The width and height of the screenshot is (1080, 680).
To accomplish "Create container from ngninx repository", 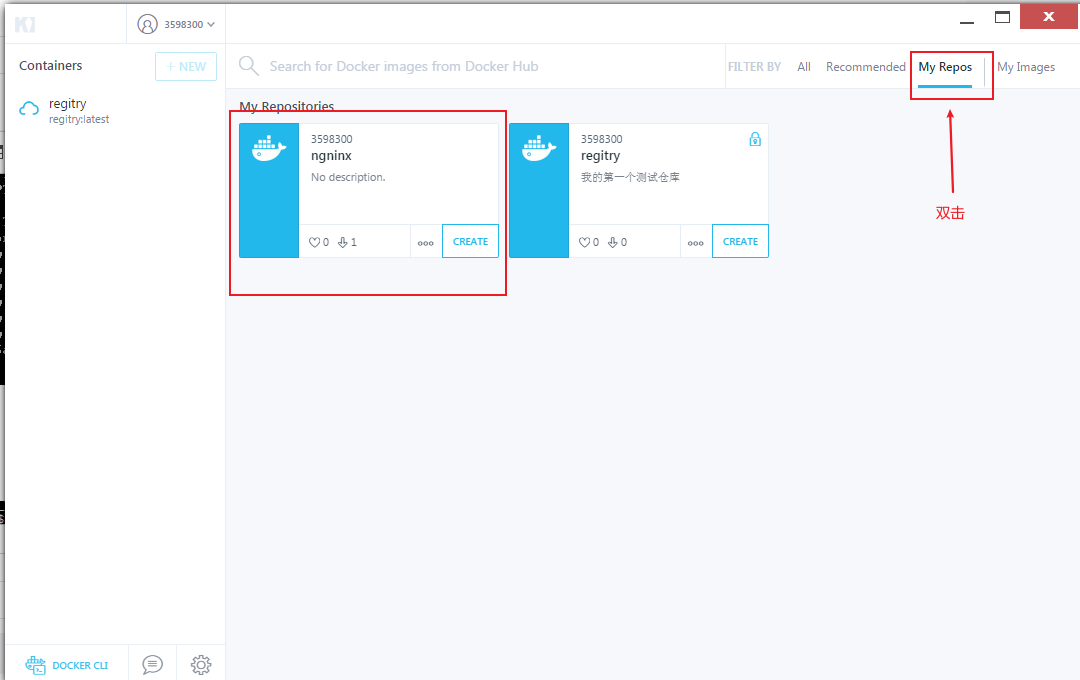I will coord(470,241).
